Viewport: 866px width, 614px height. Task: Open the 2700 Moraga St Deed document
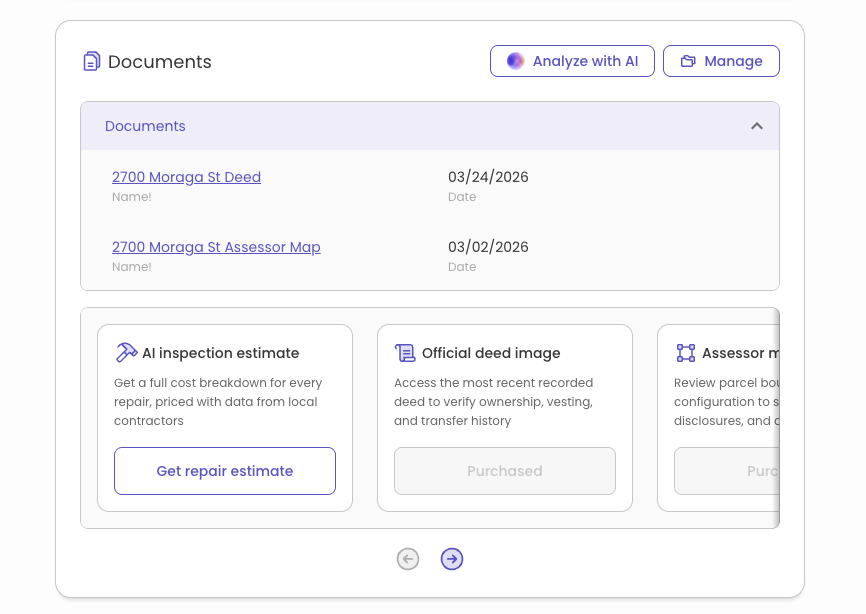[x=186, y=177]
